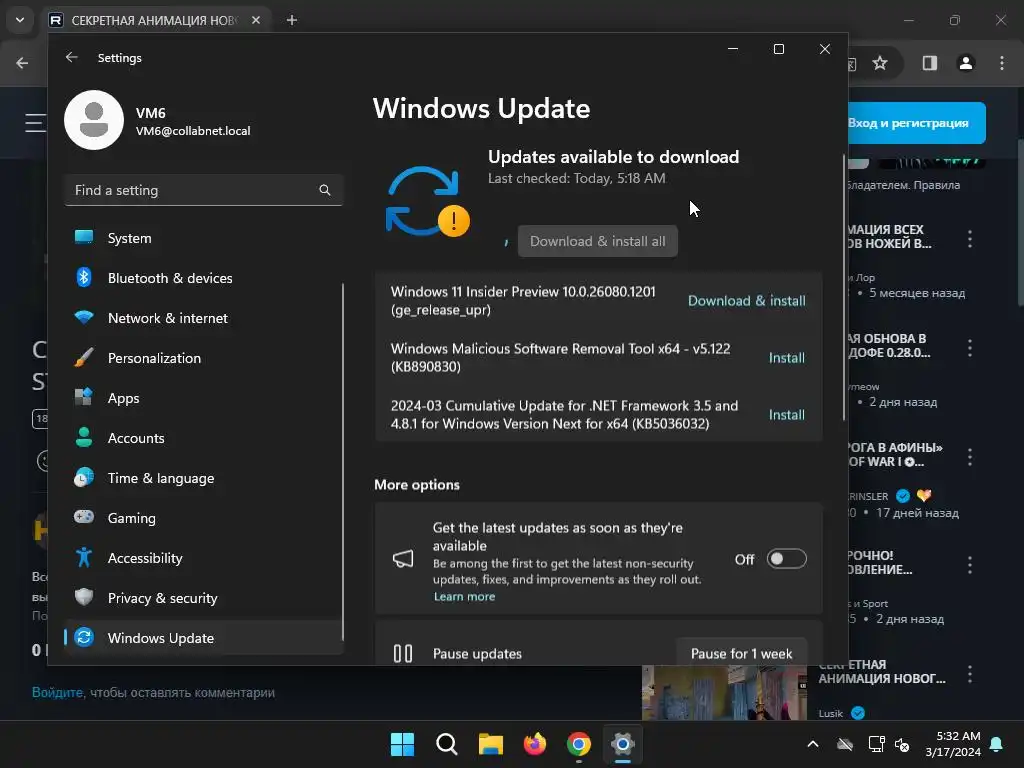This screenshot has width=1024, height=768.
Task: Open browser page hamburger menu
Action: [x=35, y=123]
